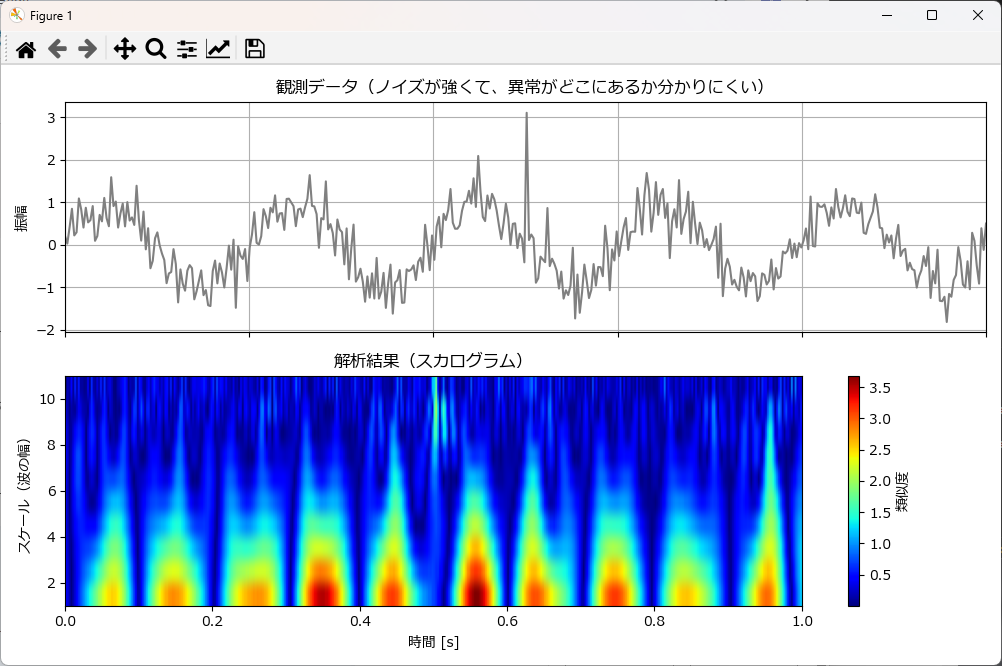
Task: Toggle the Pan tool with crossed arrows
Action: tap(124, 49)
